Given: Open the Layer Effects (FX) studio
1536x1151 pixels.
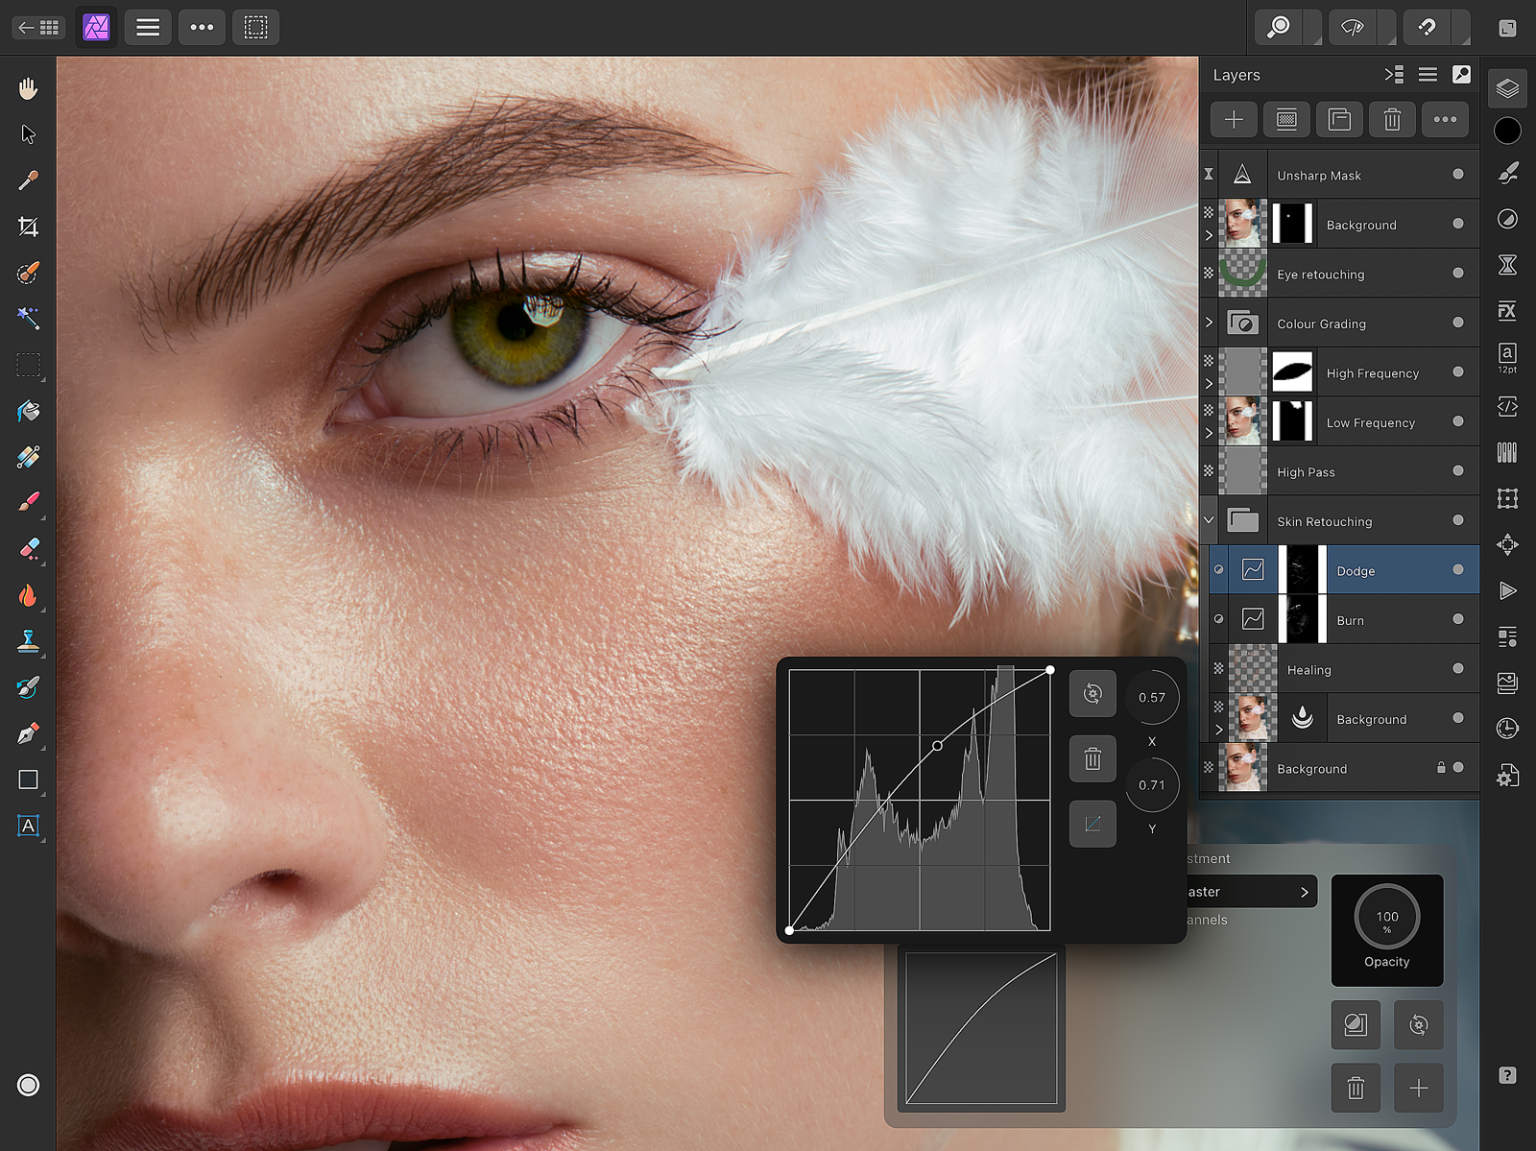Looking at the screenshot, I should [1507, 311].
